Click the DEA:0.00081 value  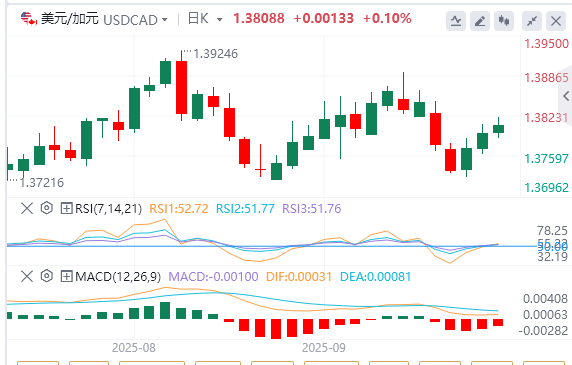click(375, 277)
